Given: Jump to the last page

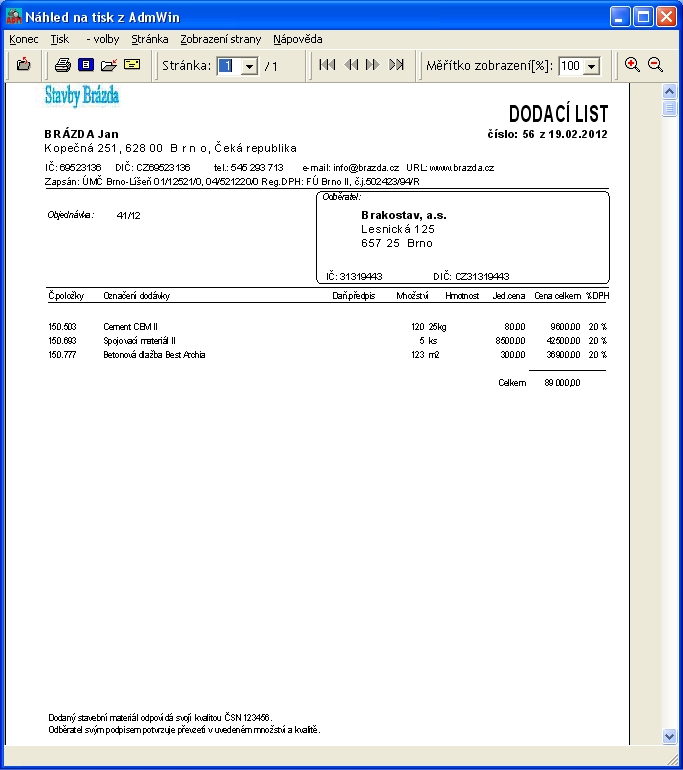Looking at the screenshot, I should [x=396, y=64].
